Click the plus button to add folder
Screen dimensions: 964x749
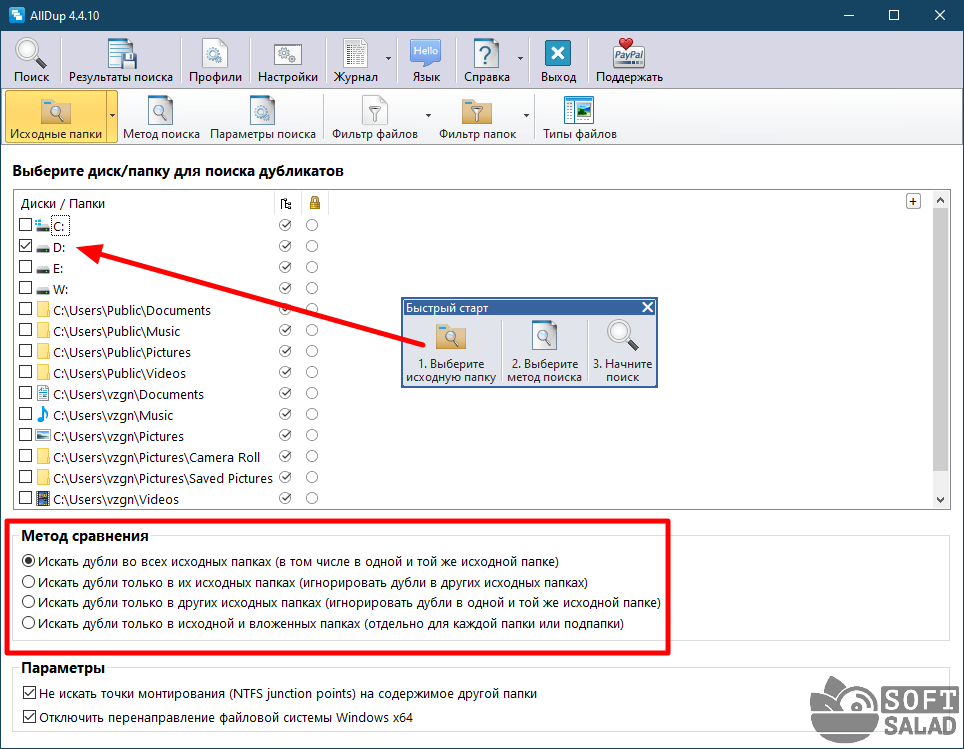pos(912,201)
